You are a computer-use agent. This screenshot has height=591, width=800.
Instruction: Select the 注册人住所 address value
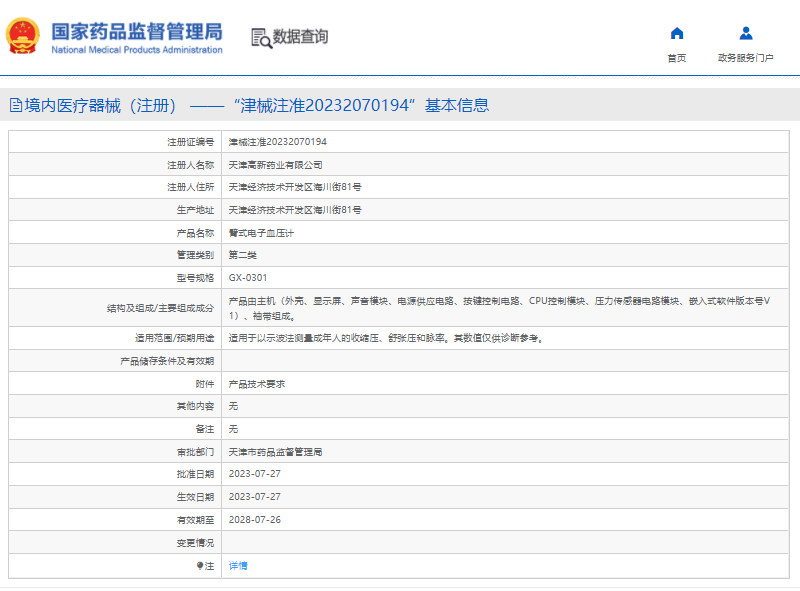tap(295, 187)
